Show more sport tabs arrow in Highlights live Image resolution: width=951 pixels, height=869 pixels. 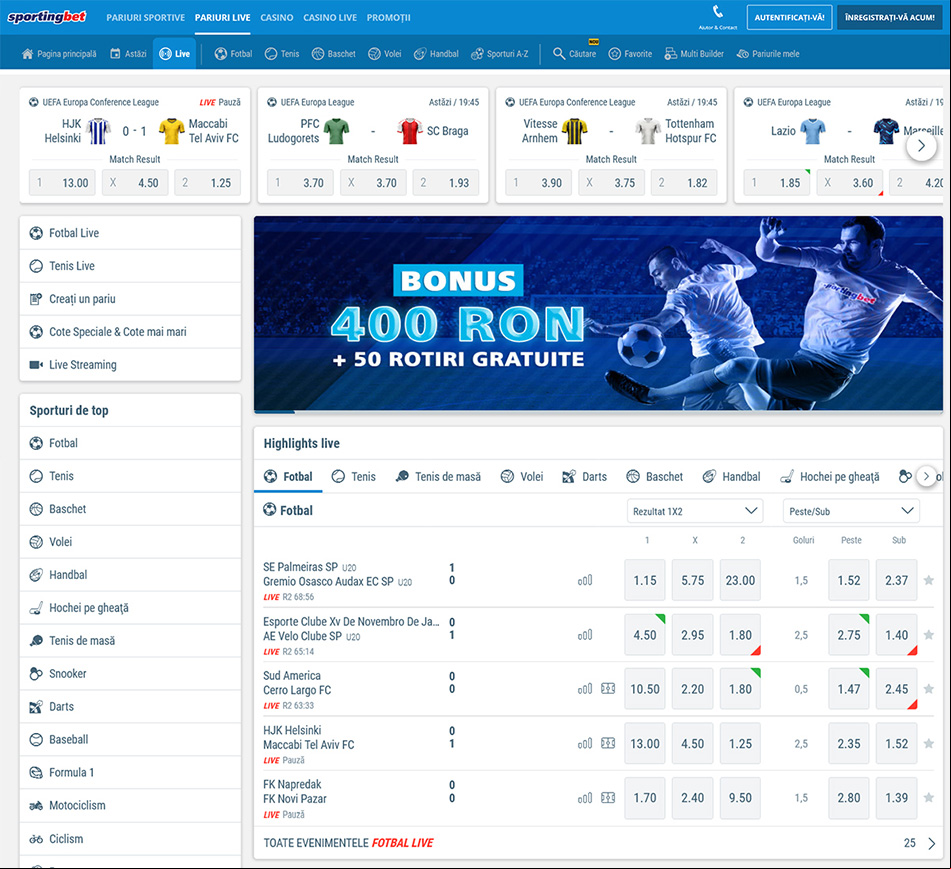pyautogui.click(x=926, y=477)
